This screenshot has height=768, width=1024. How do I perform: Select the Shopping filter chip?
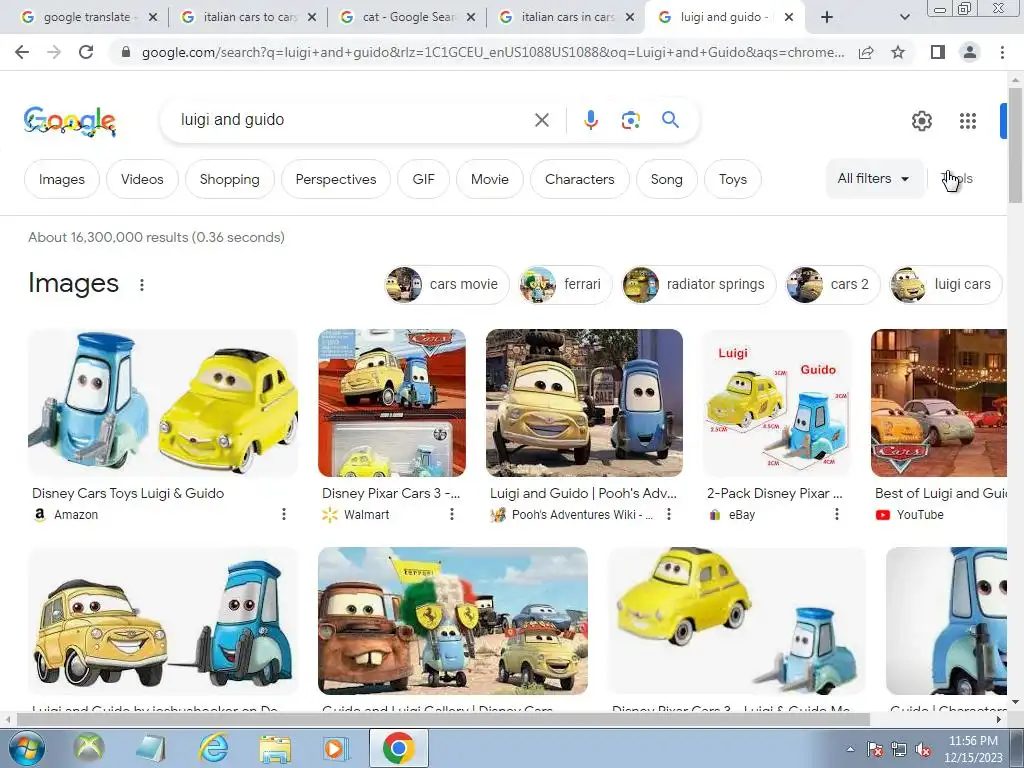tap(229, 179)
